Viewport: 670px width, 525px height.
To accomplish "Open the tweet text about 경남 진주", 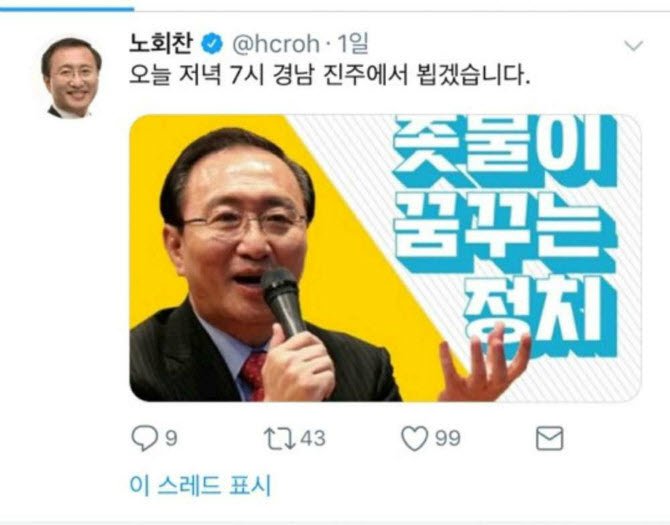I will click(329, 76).
